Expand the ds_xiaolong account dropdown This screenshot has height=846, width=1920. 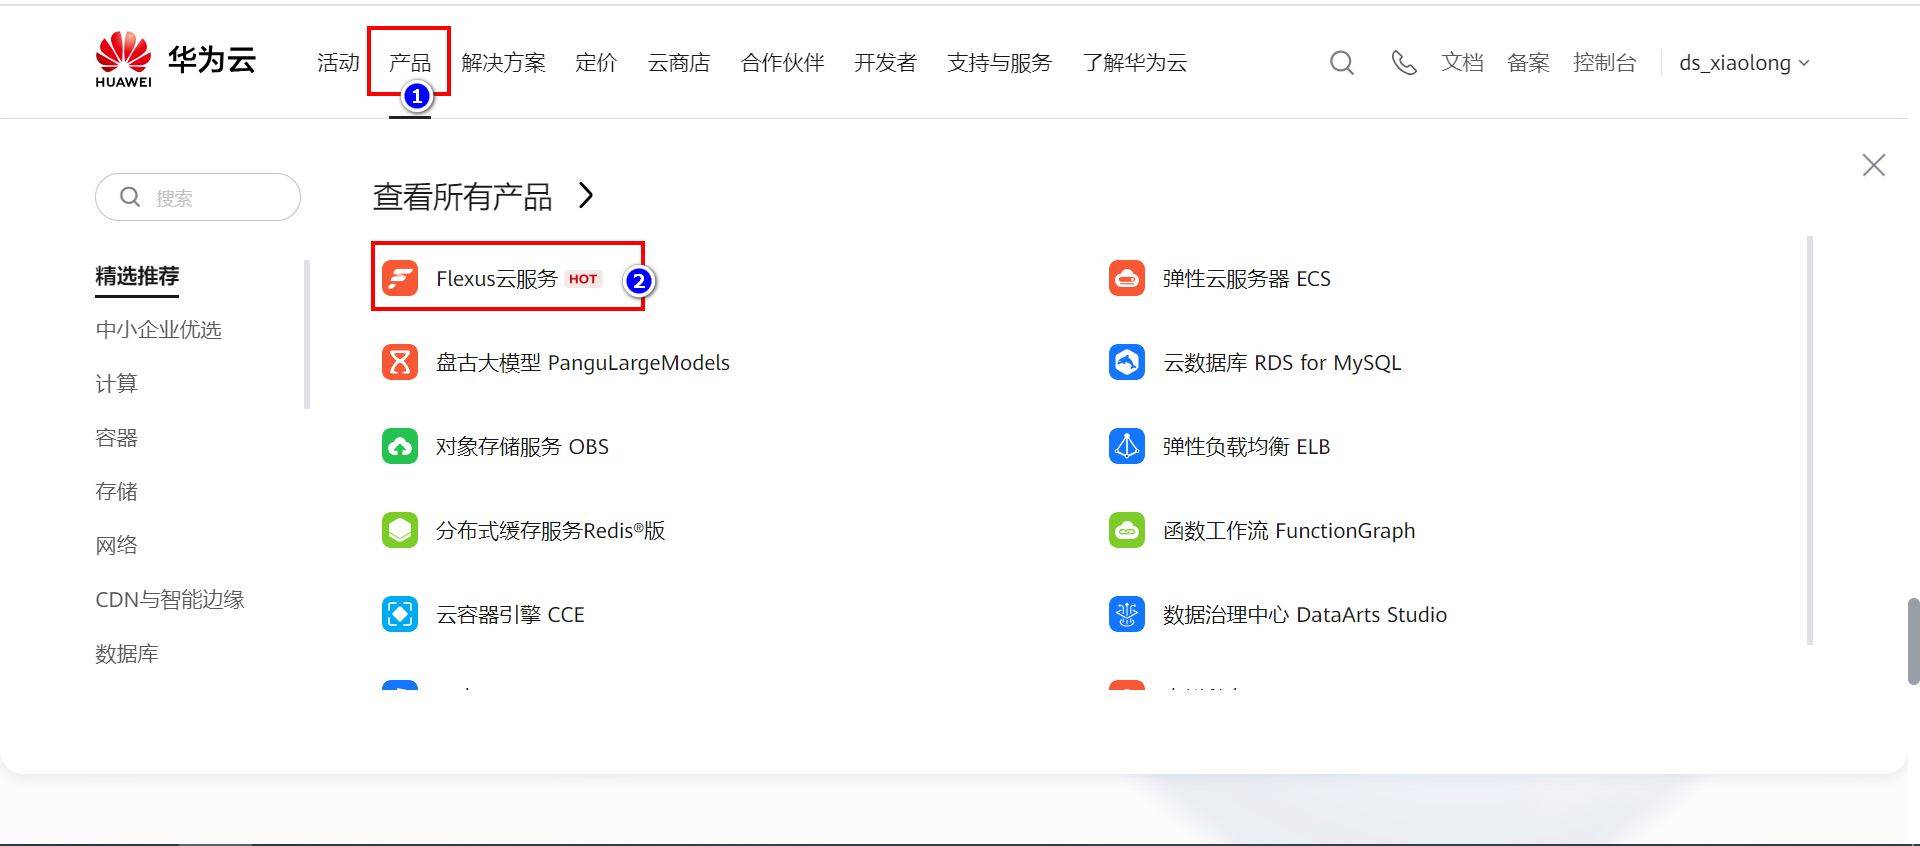pos(1744,63)
